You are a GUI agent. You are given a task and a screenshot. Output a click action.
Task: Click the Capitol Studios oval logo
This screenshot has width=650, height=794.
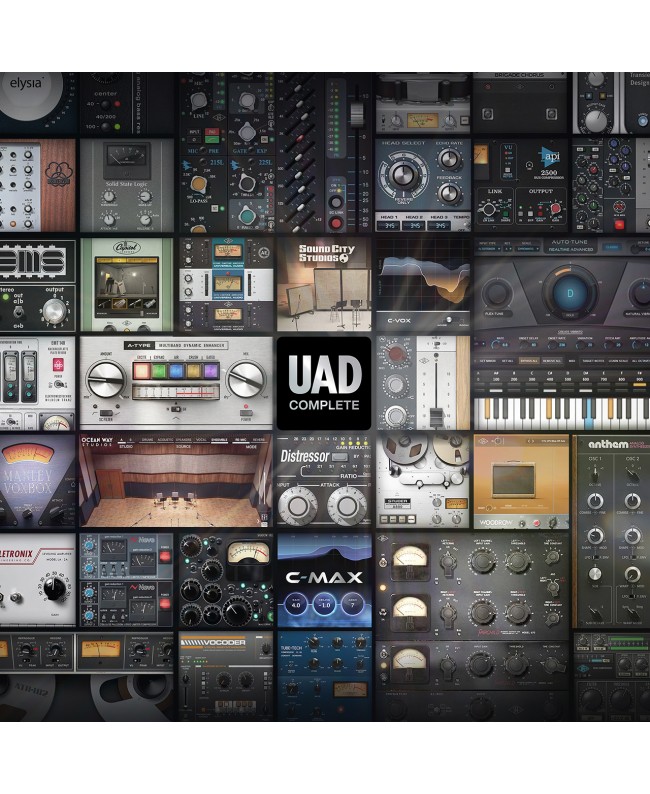click(126, 249)
